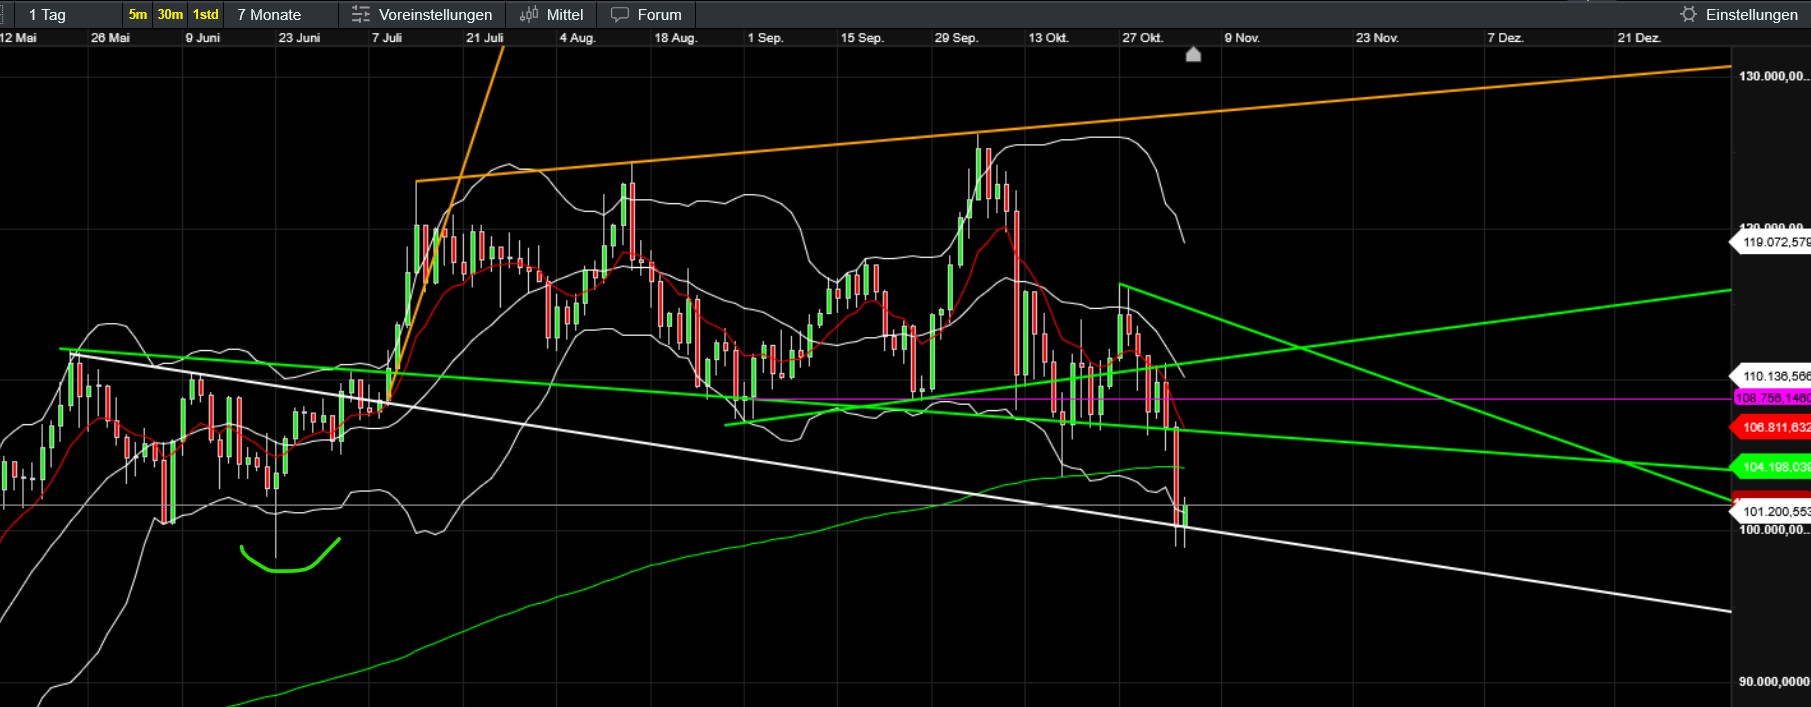Click the speech bubble Forum icon
The height and width of the screenshot is (707, 1811).
coord(620,15)
